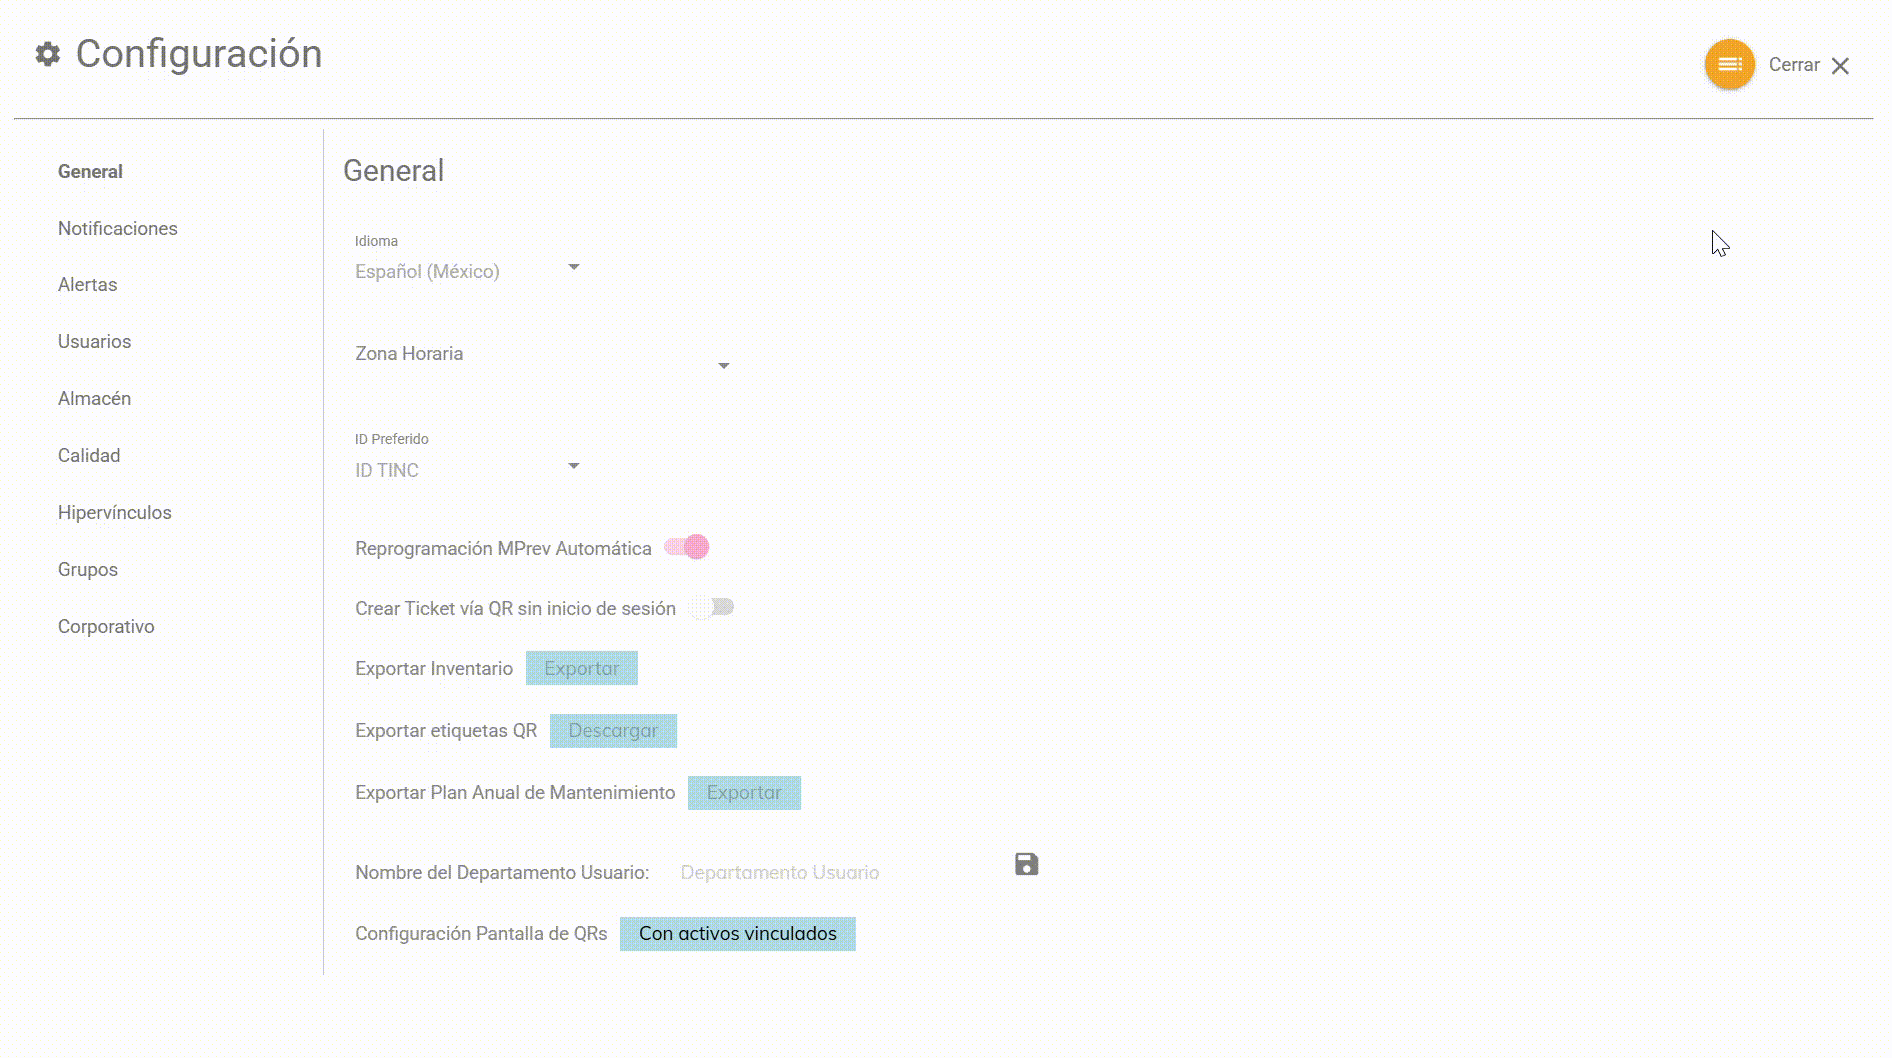Viewport: 1892px width, 1058px height.
Task: Click Descargar for QR labels
Action: click(613, 731)
